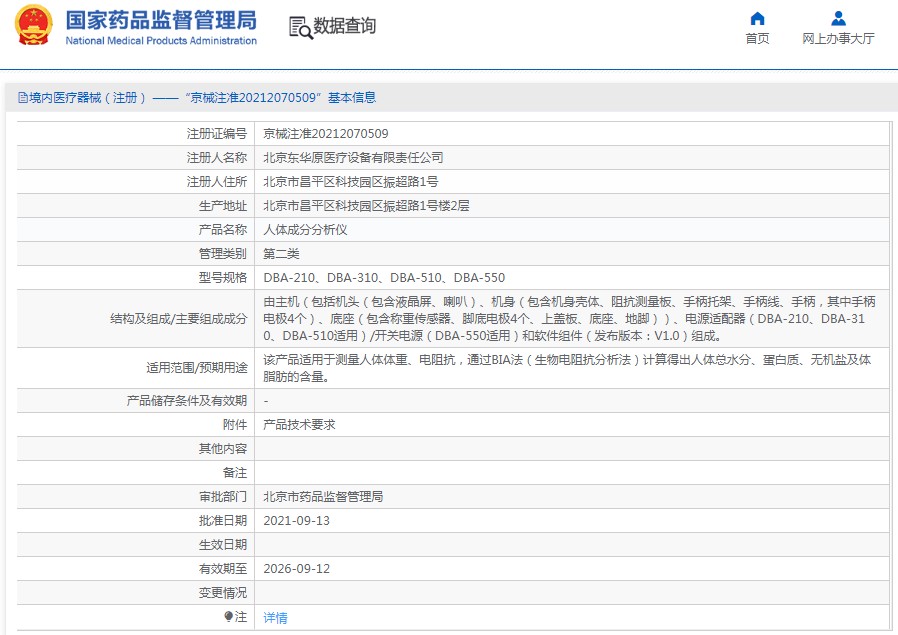The image size is (898, 635).
Task: Click the 网上办事大厅 user icon
Action: [x=838, y=18]
